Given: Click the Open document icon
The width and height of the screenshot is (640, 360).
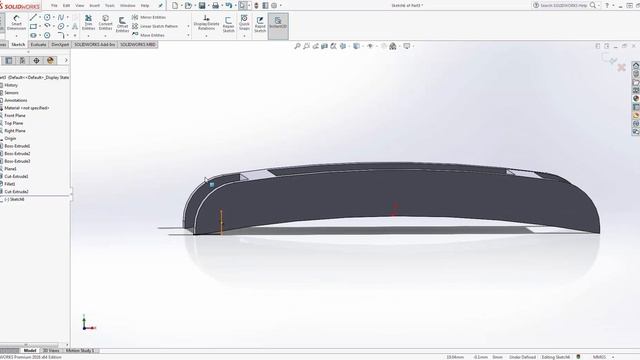Looking at the screenshot, I should click(188, 6).
